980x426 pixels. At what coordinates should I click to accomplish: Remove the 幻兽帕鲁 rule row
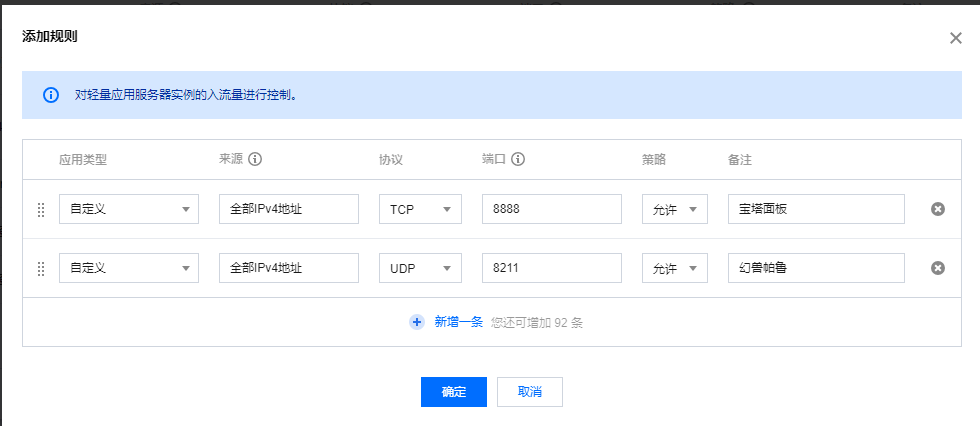tap(938, 268)
